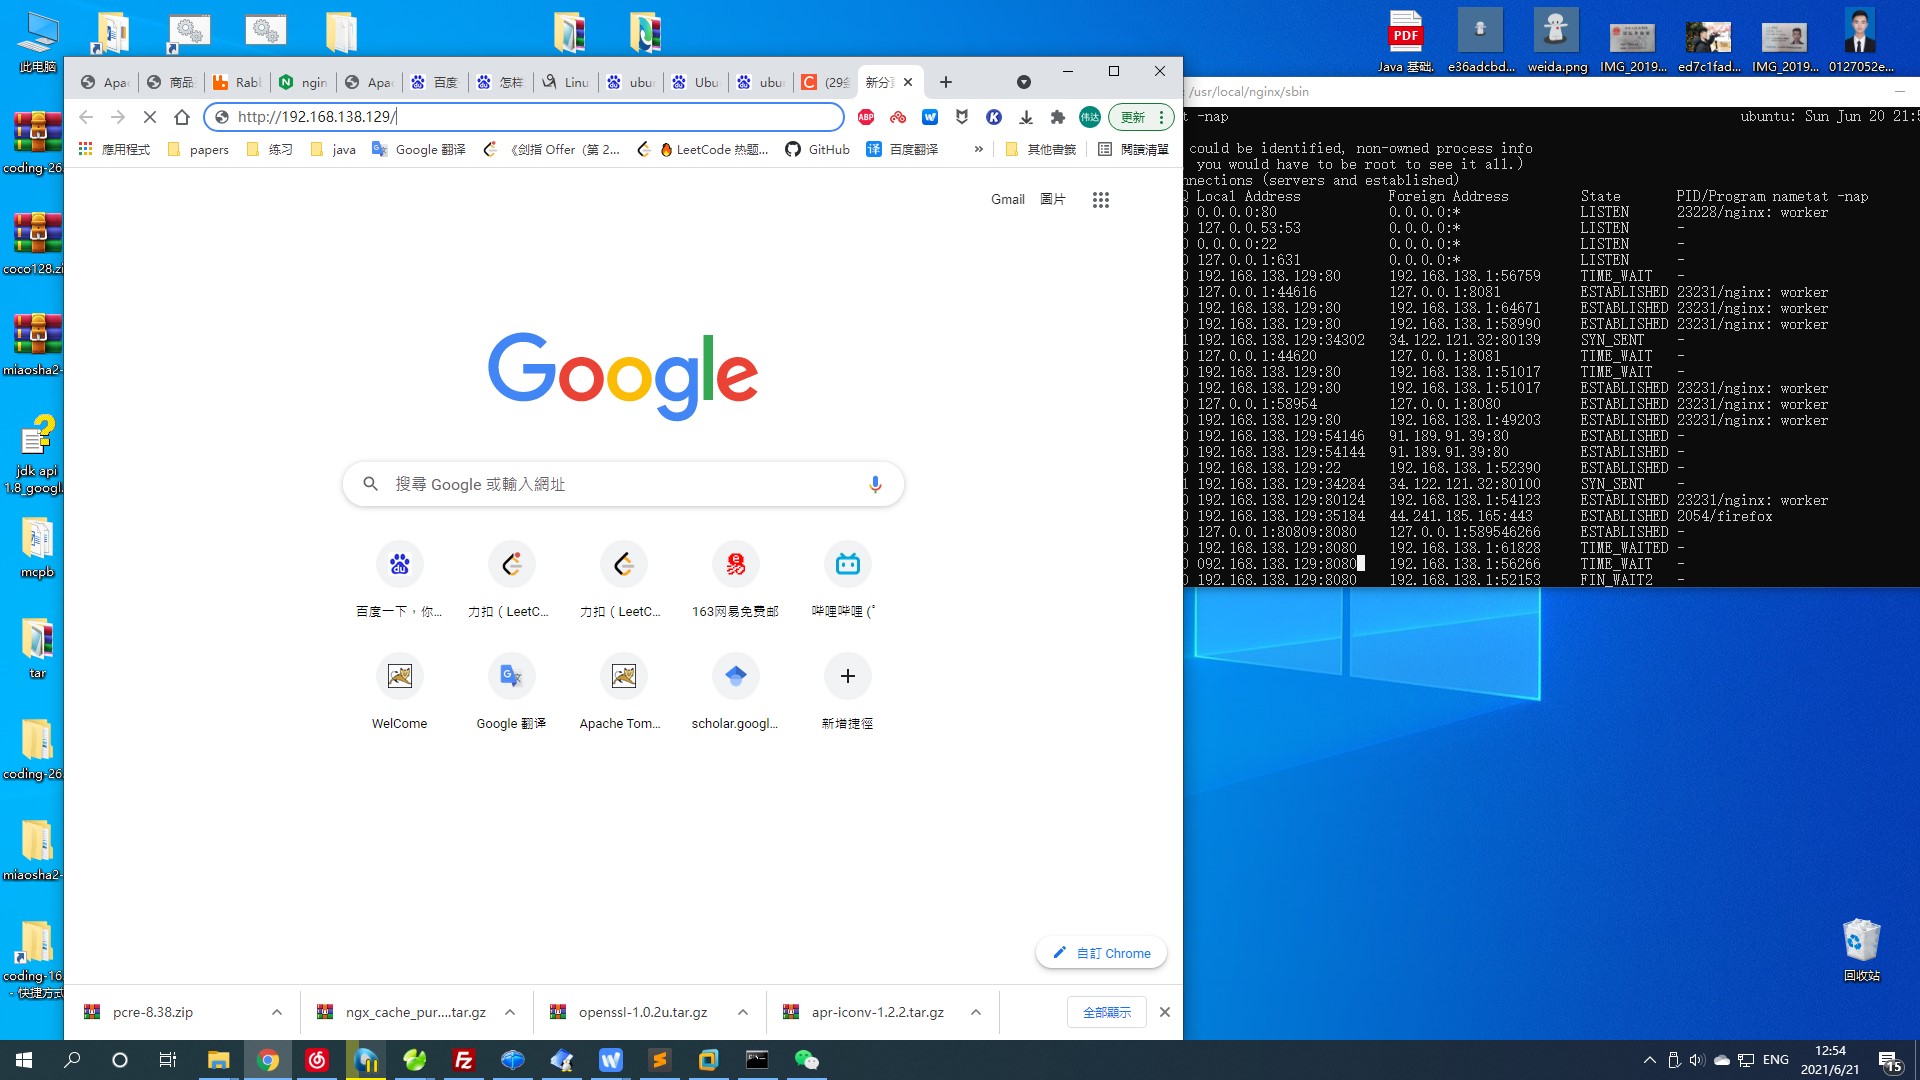This screenshot has width=1920, height=1080.
Task: Click the voice search microphone
Action: click(875, 484)
